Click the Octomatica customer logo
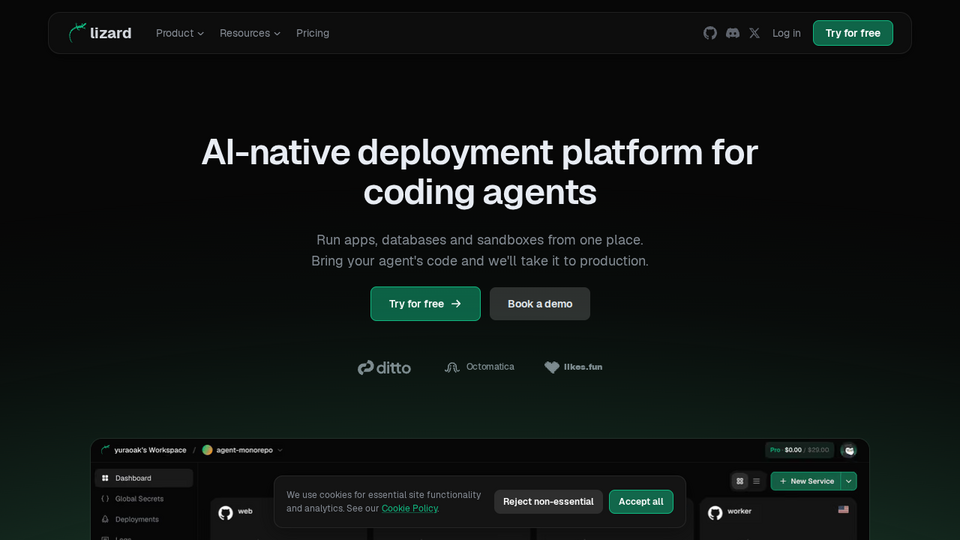Image resolution: width=960 pixels, height=540 pixels. (479, 367)
